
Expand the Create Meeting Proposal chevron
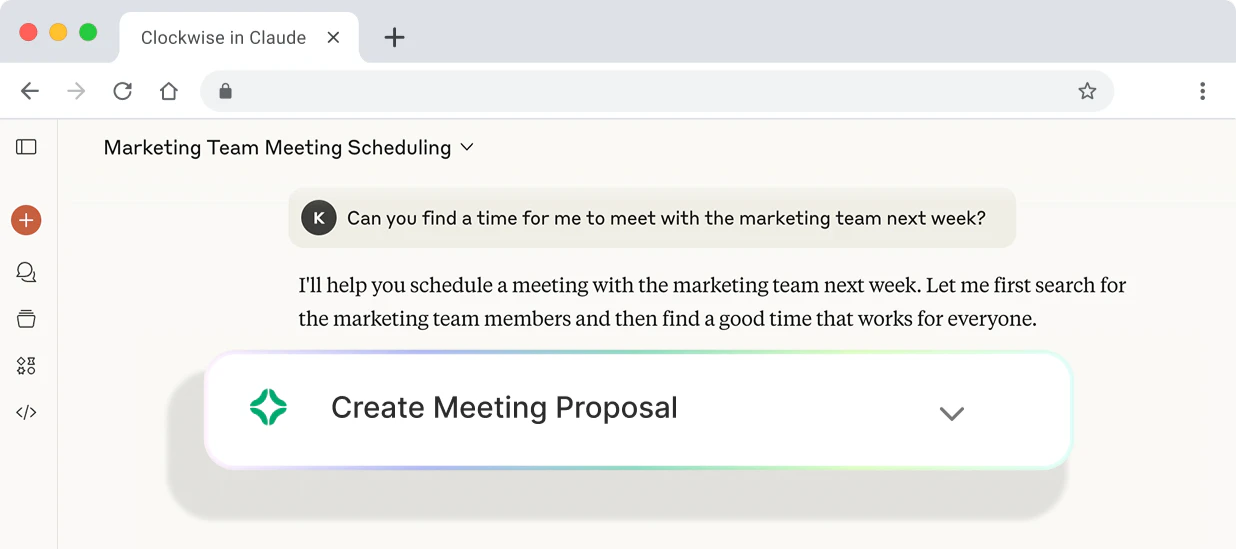(951, 413)
